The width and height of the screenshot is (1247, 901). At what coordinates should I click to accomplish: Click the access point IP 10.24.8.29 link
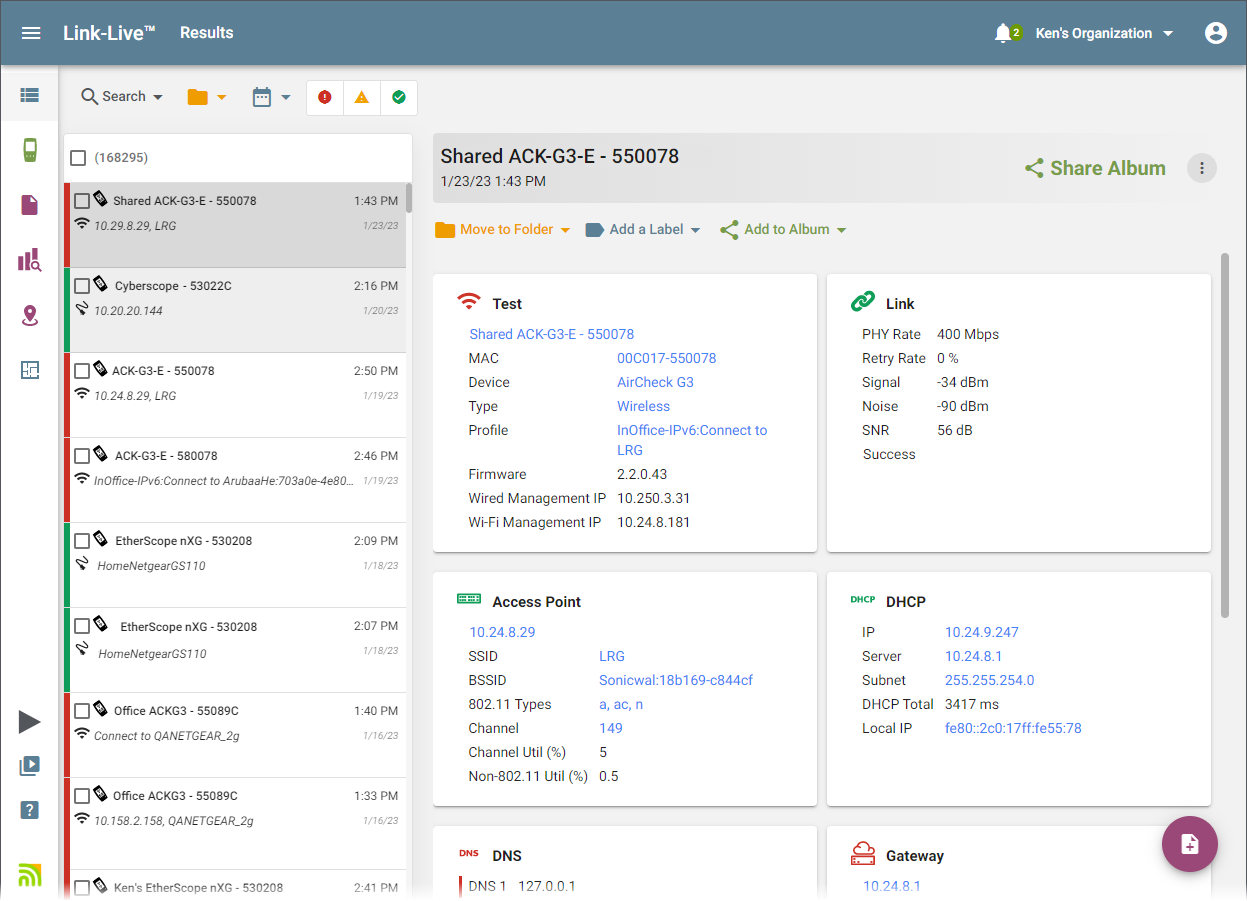tap(503, 632)
